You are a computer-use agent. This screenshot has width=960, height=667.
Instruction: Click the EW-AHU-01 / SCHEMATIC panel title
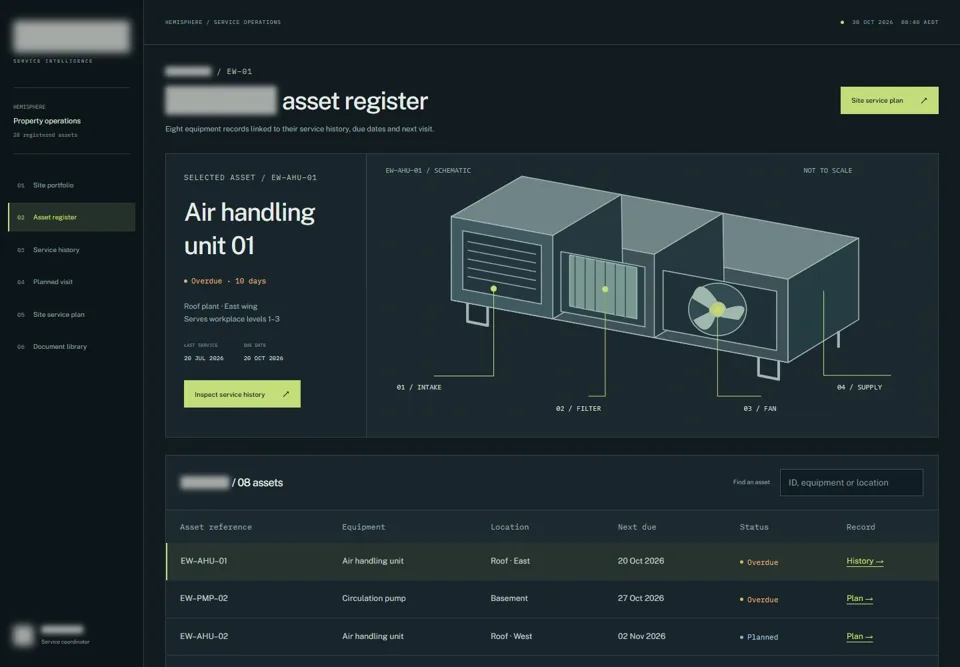point(428,171)
